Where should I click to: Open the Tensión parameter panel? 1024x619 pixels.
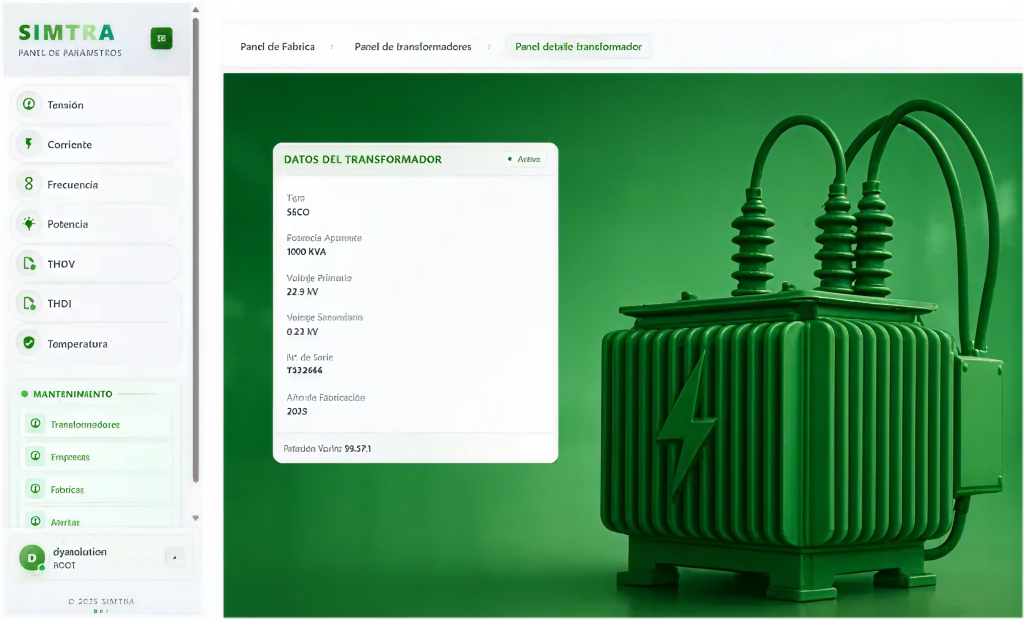click(x=95, y=104)
